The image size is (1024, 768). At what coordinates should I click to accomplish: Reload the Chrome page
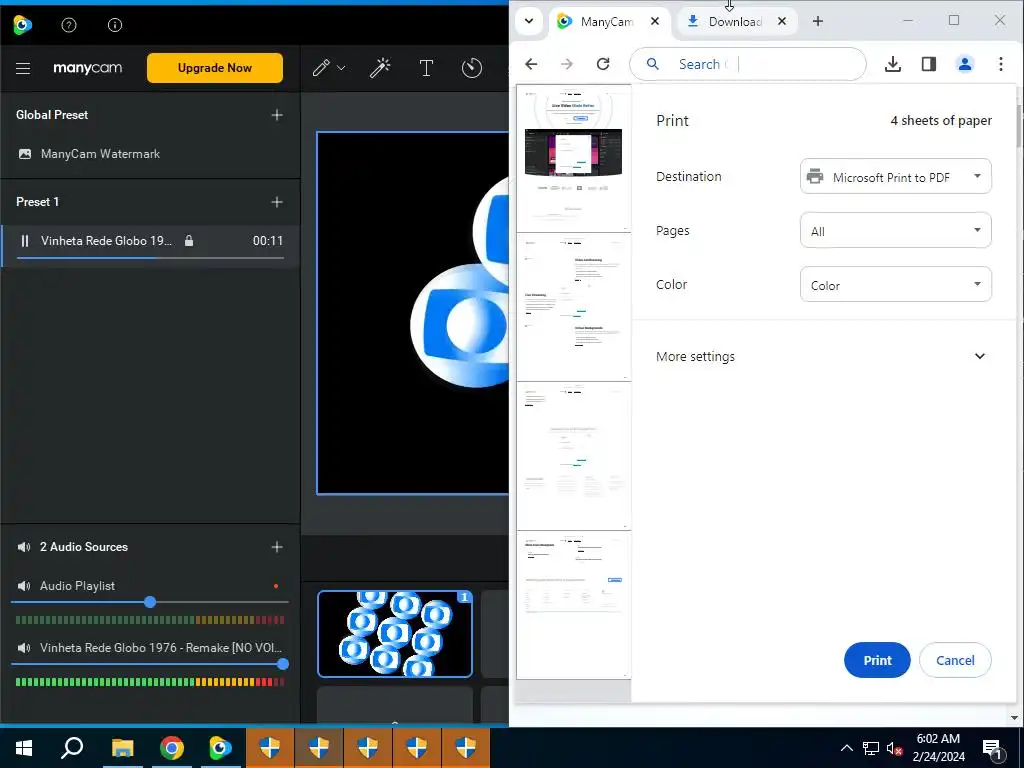point(603,64)
